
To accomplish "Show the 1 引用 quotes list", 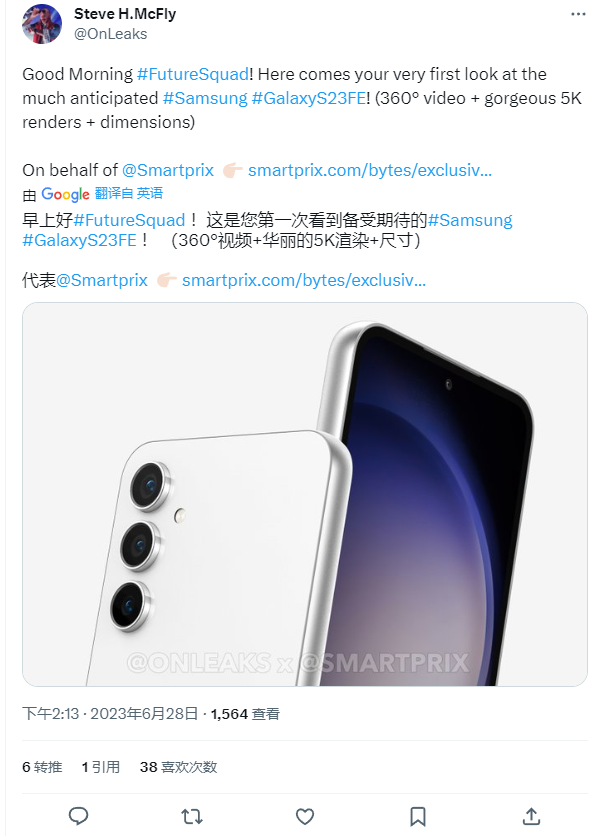I will 100,767.
